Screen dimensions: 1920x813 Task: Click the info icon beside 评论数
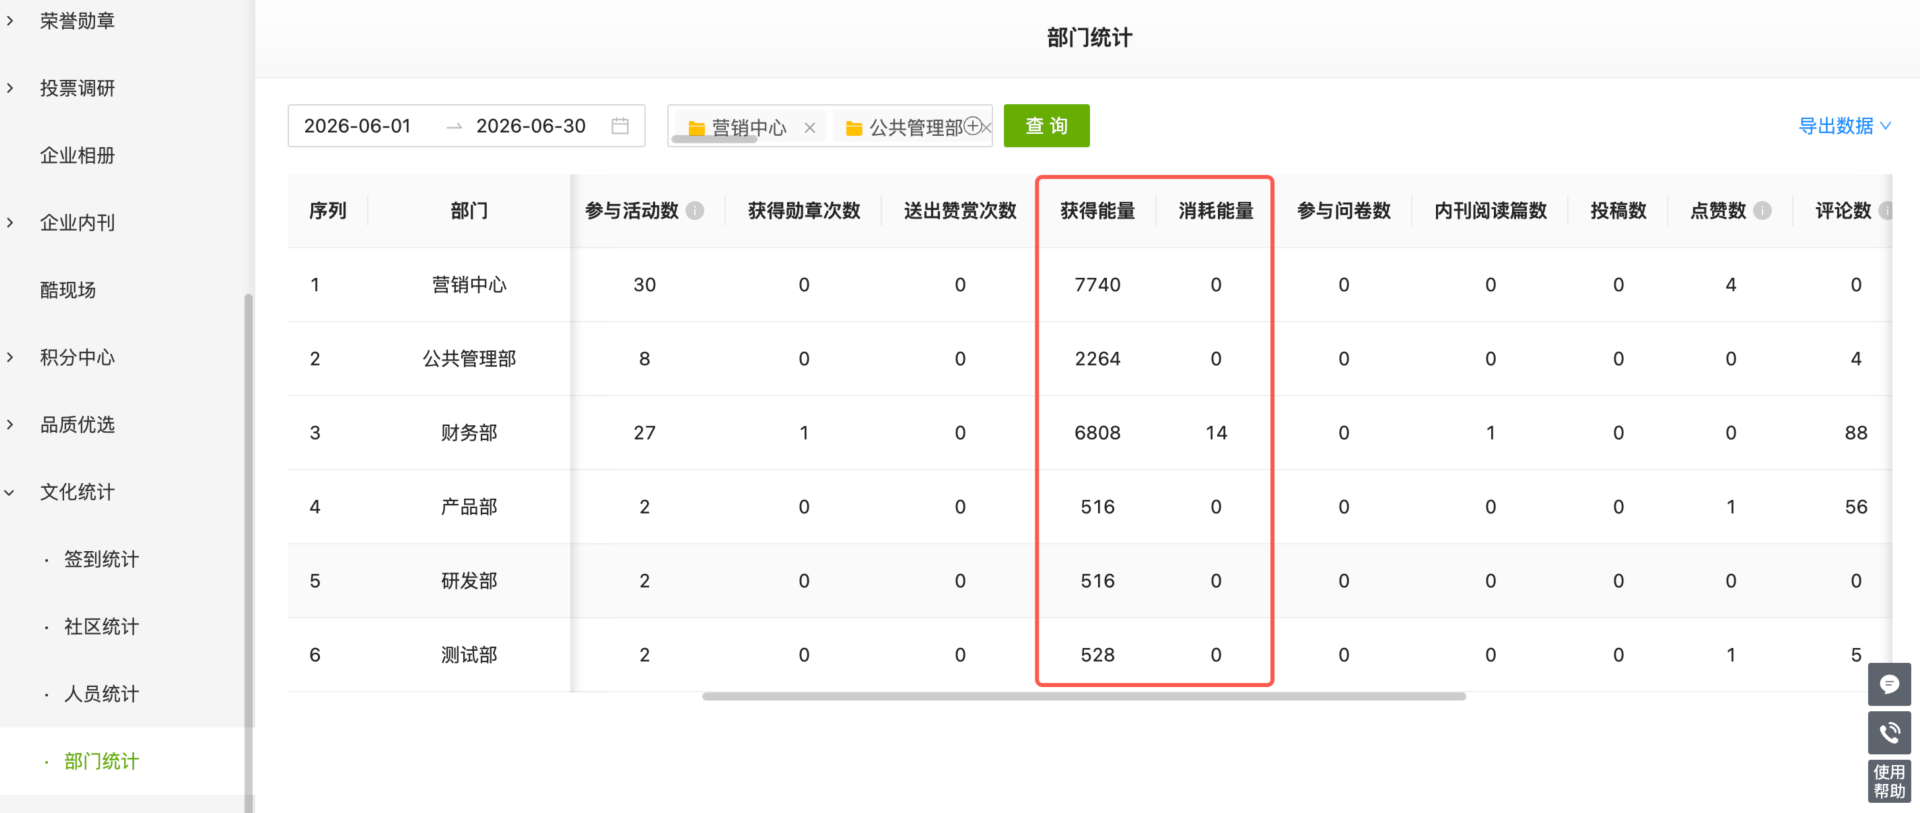tap(1886, 211)
